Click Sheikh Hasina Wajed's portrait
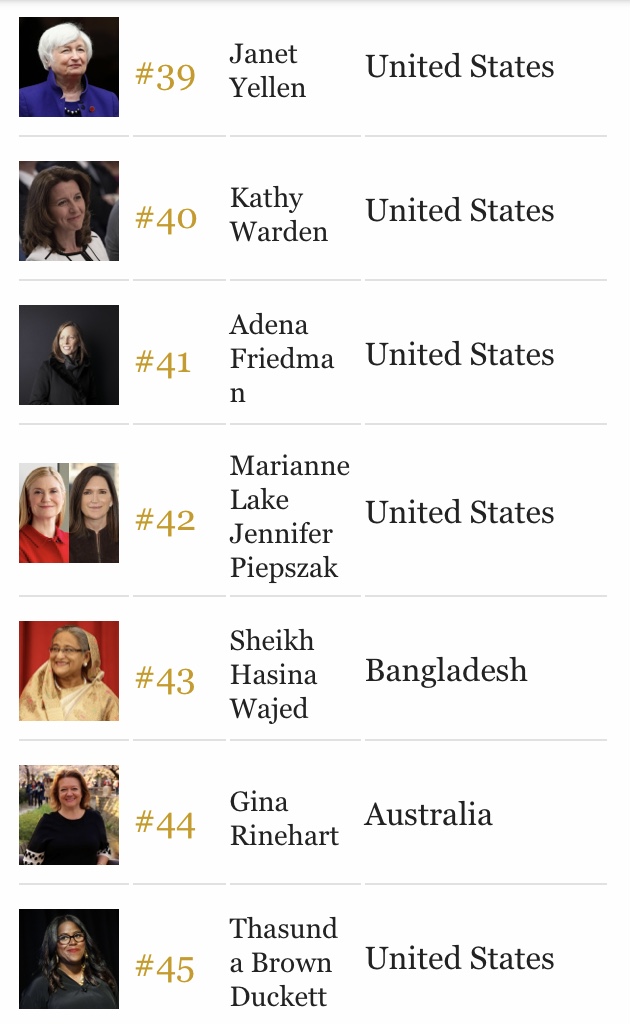Viewport: 630px width, 1024px height. [x=69, y=671]
